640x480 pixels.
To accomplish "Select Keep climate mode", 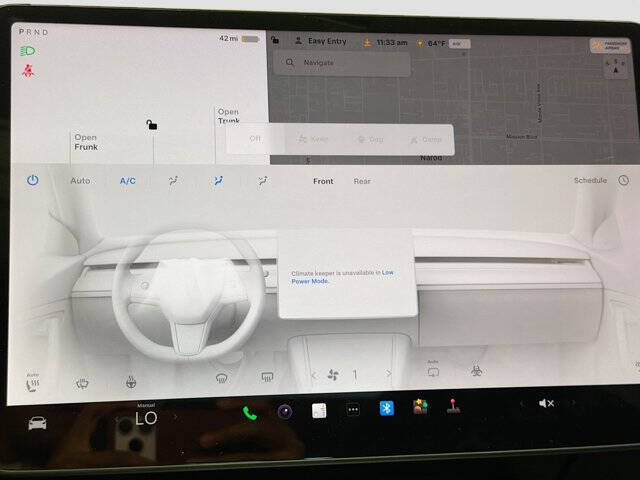I will pos(313,139).
